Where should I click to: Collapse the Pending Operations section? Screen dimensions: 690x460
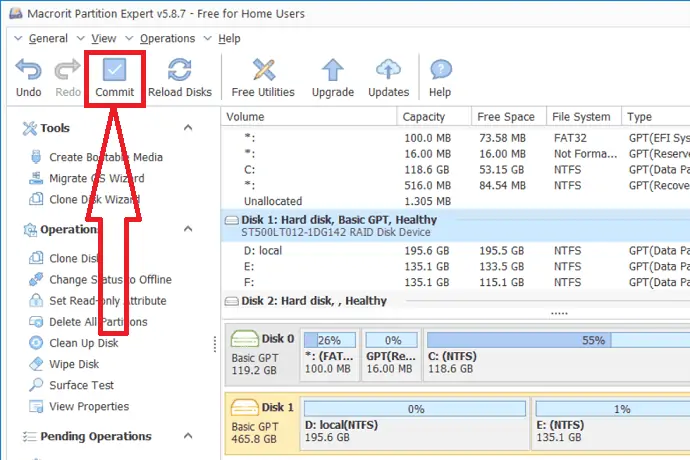(188, 436)
